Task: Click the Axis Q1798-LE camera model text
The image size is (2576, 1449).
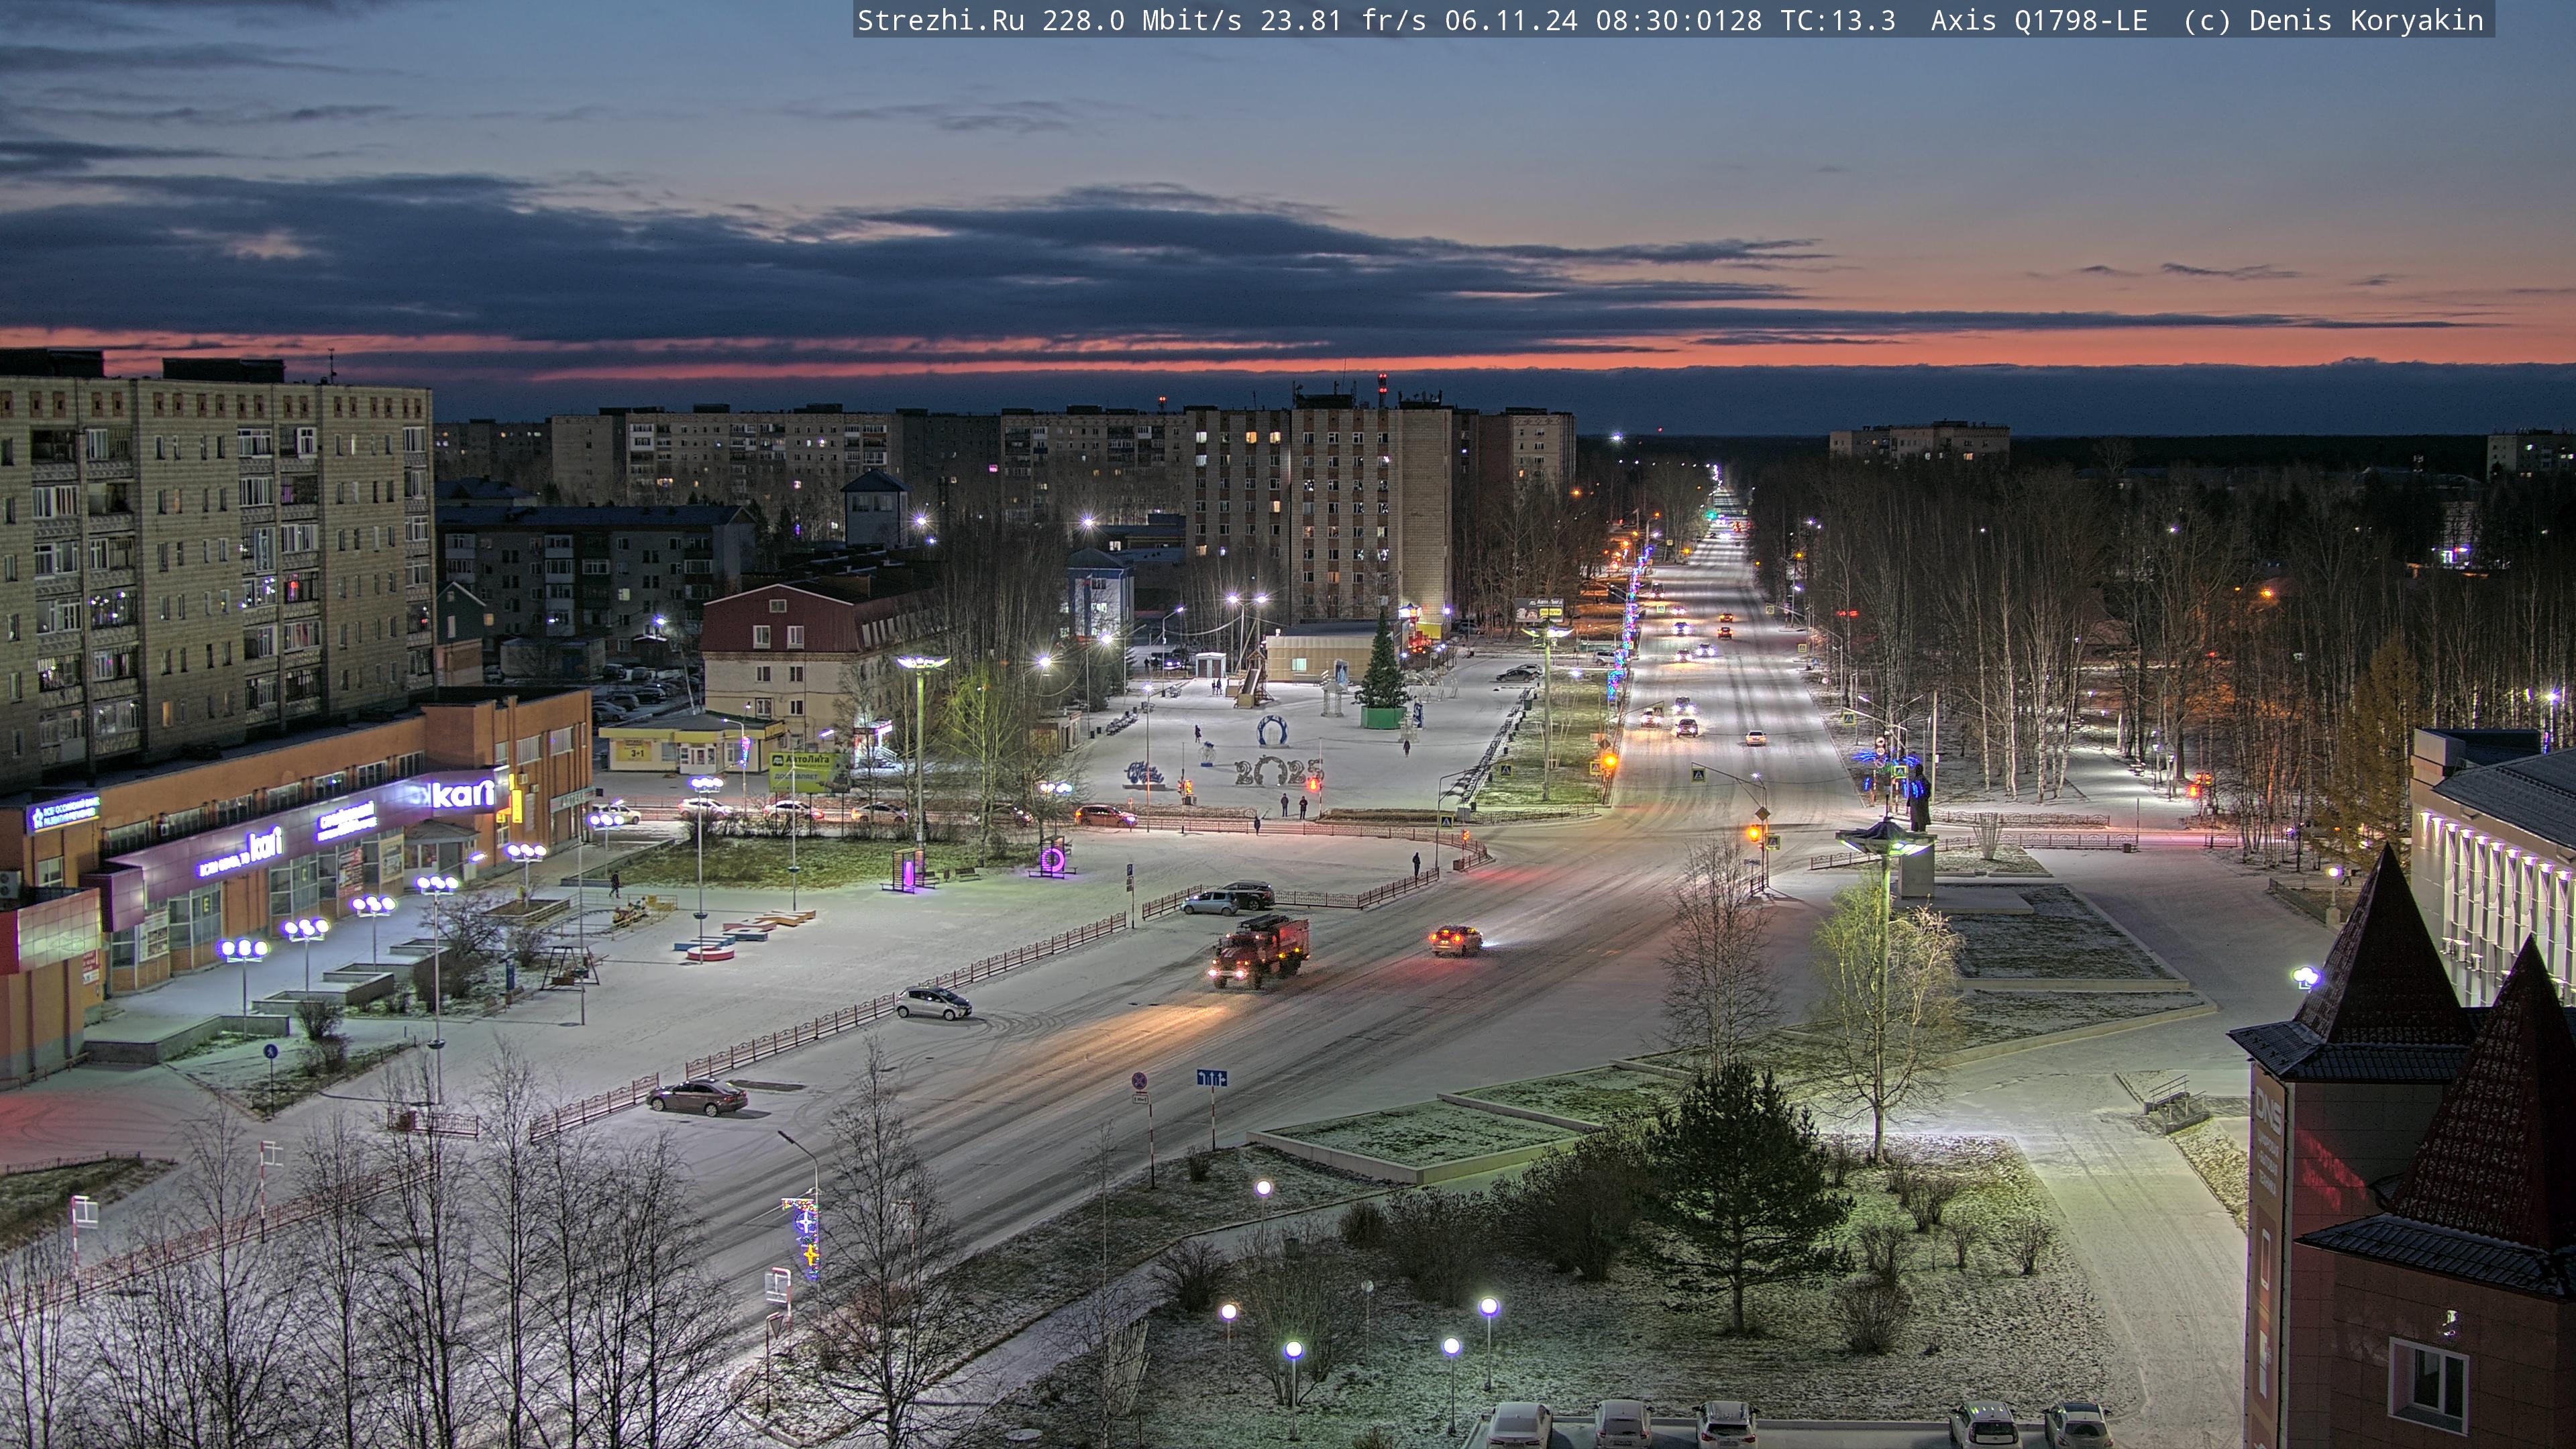Action: click(x=2039, y=20)
